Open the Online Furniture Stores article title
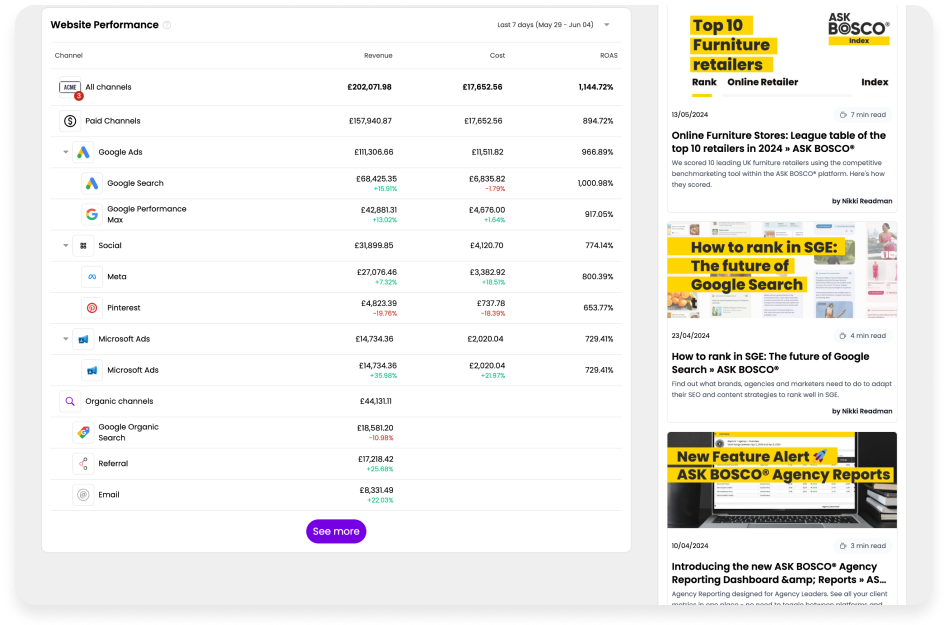948x625 pixels. pyautogui.click(x=779, y=142)
